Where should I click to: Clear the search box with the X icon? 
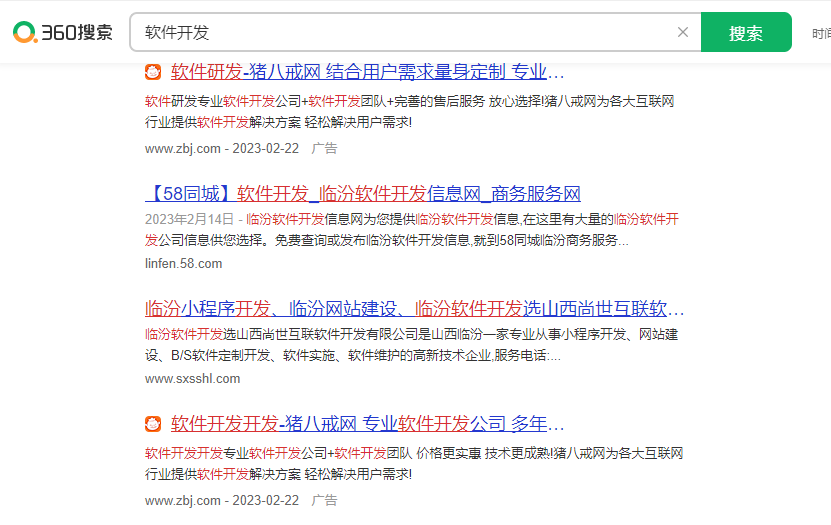[683, 32]
